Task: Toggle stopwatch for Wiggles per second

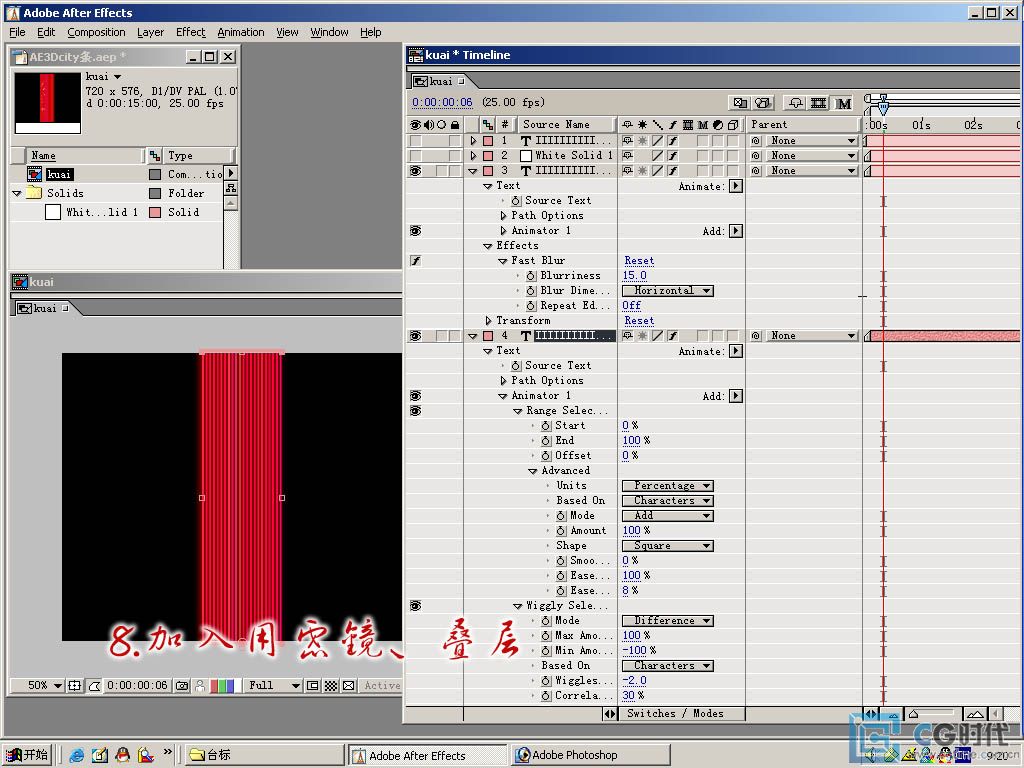Action: [546, 681]
